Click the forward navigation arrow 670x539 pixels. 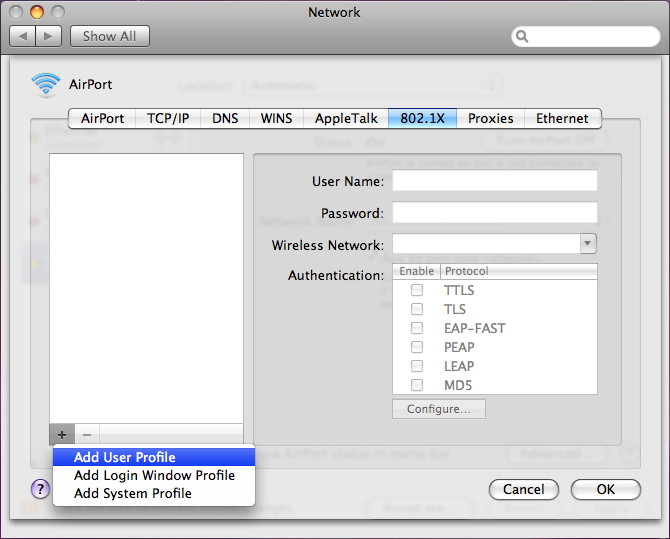(49, 36)
